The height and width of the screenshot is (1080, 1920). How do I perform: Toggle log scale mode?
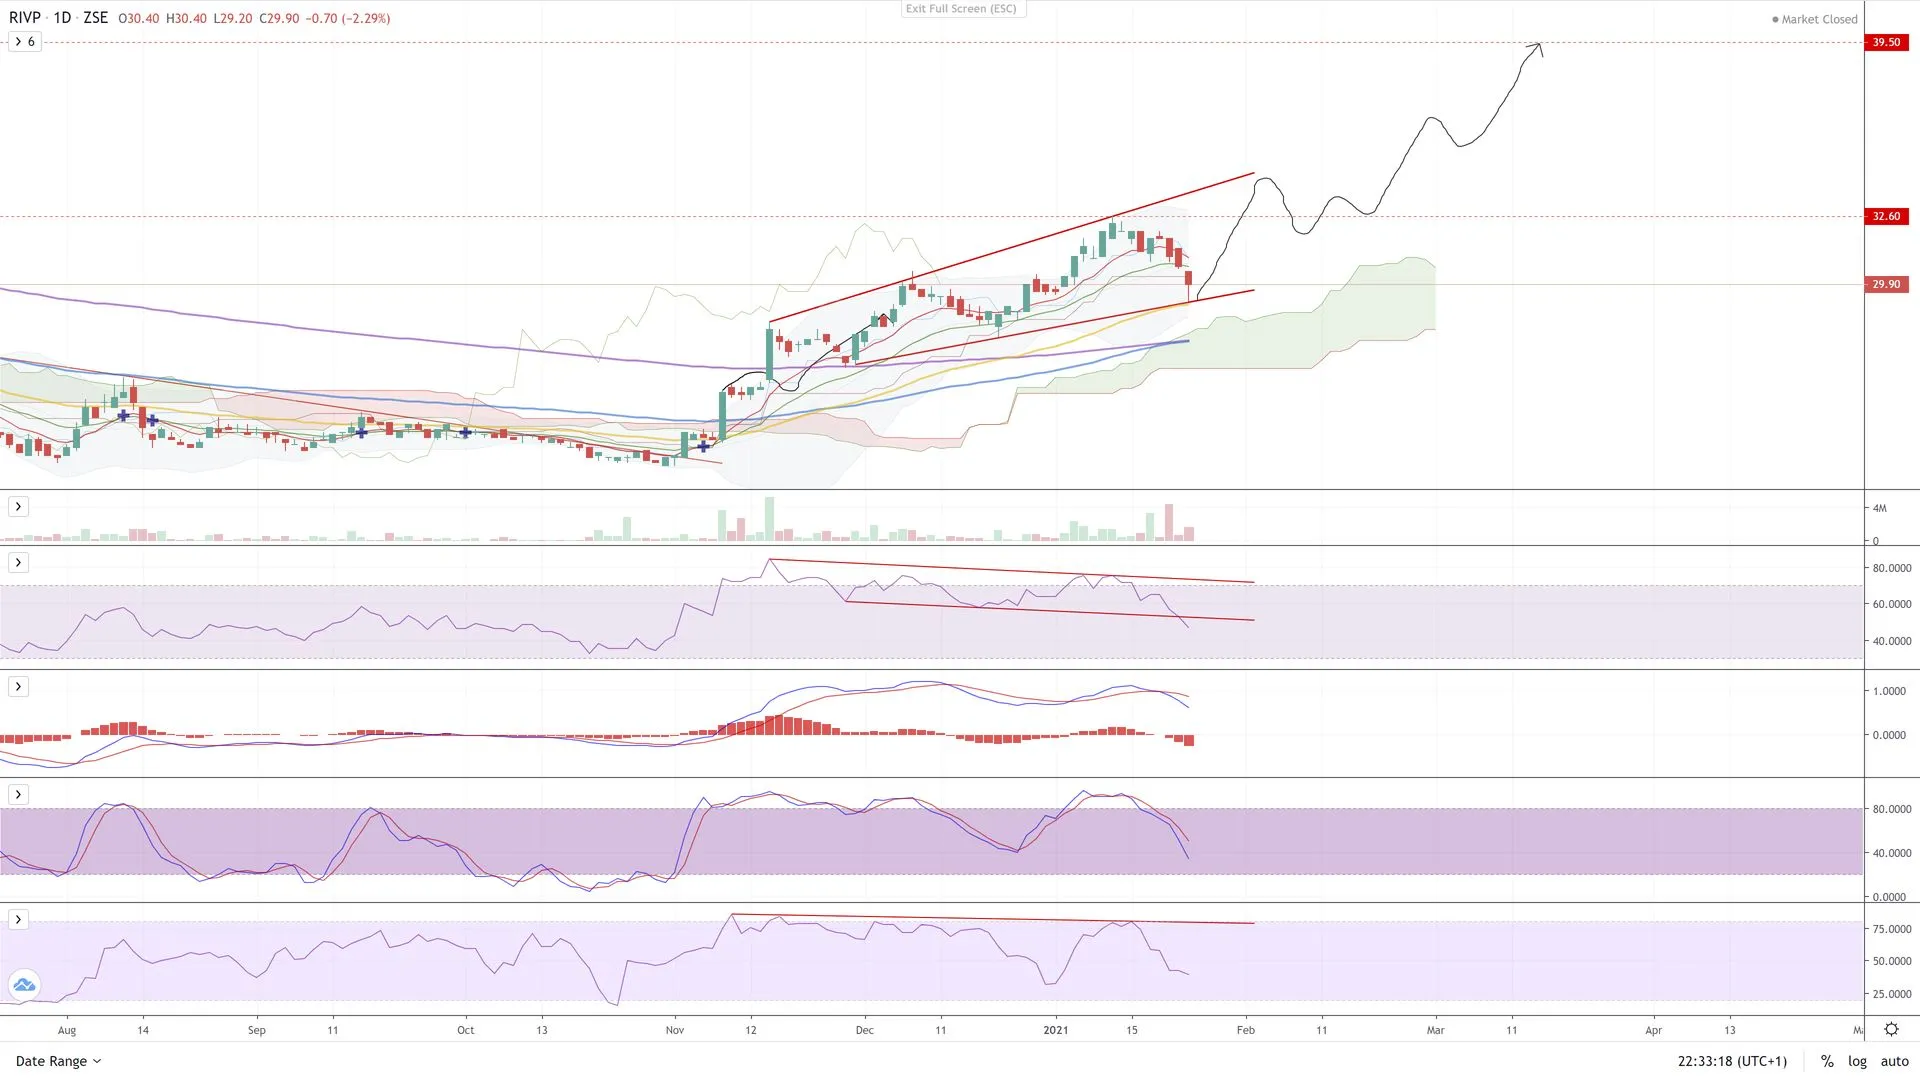pyautogui.click(x=1857, y=1061)
